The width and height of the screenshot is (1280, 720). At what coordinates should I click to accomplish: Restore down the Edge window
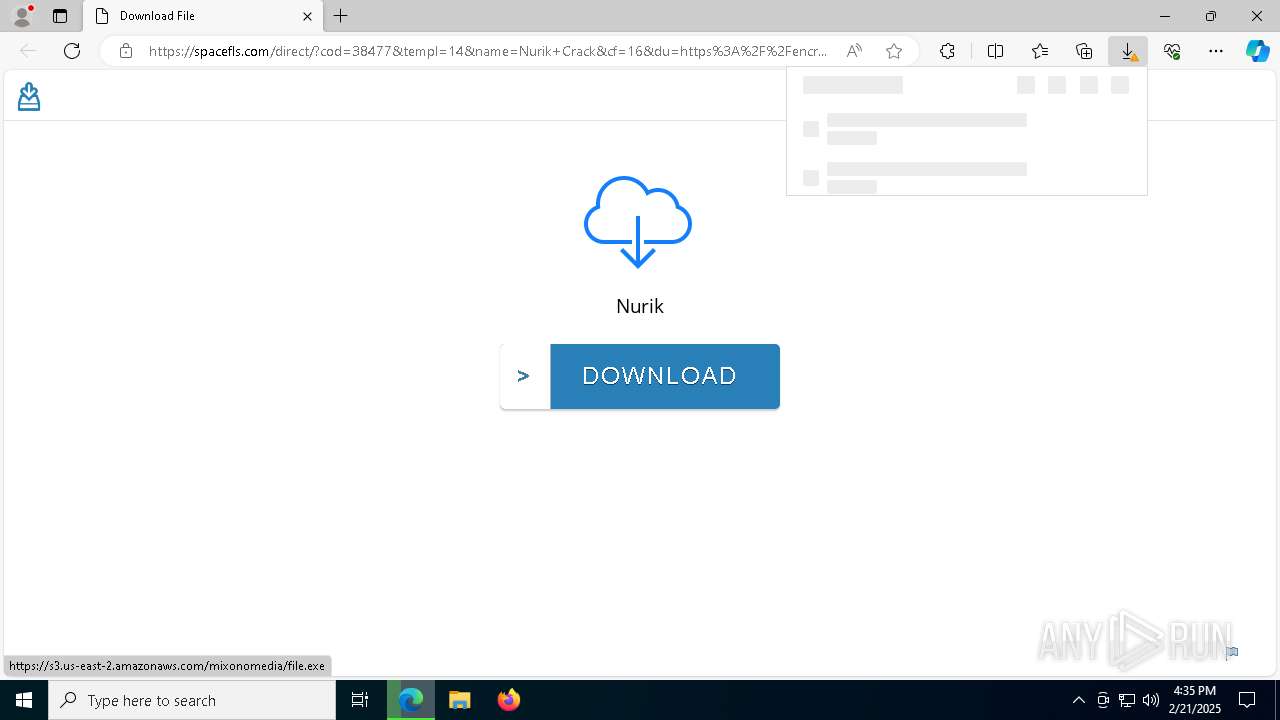(x=1211, y=16)
